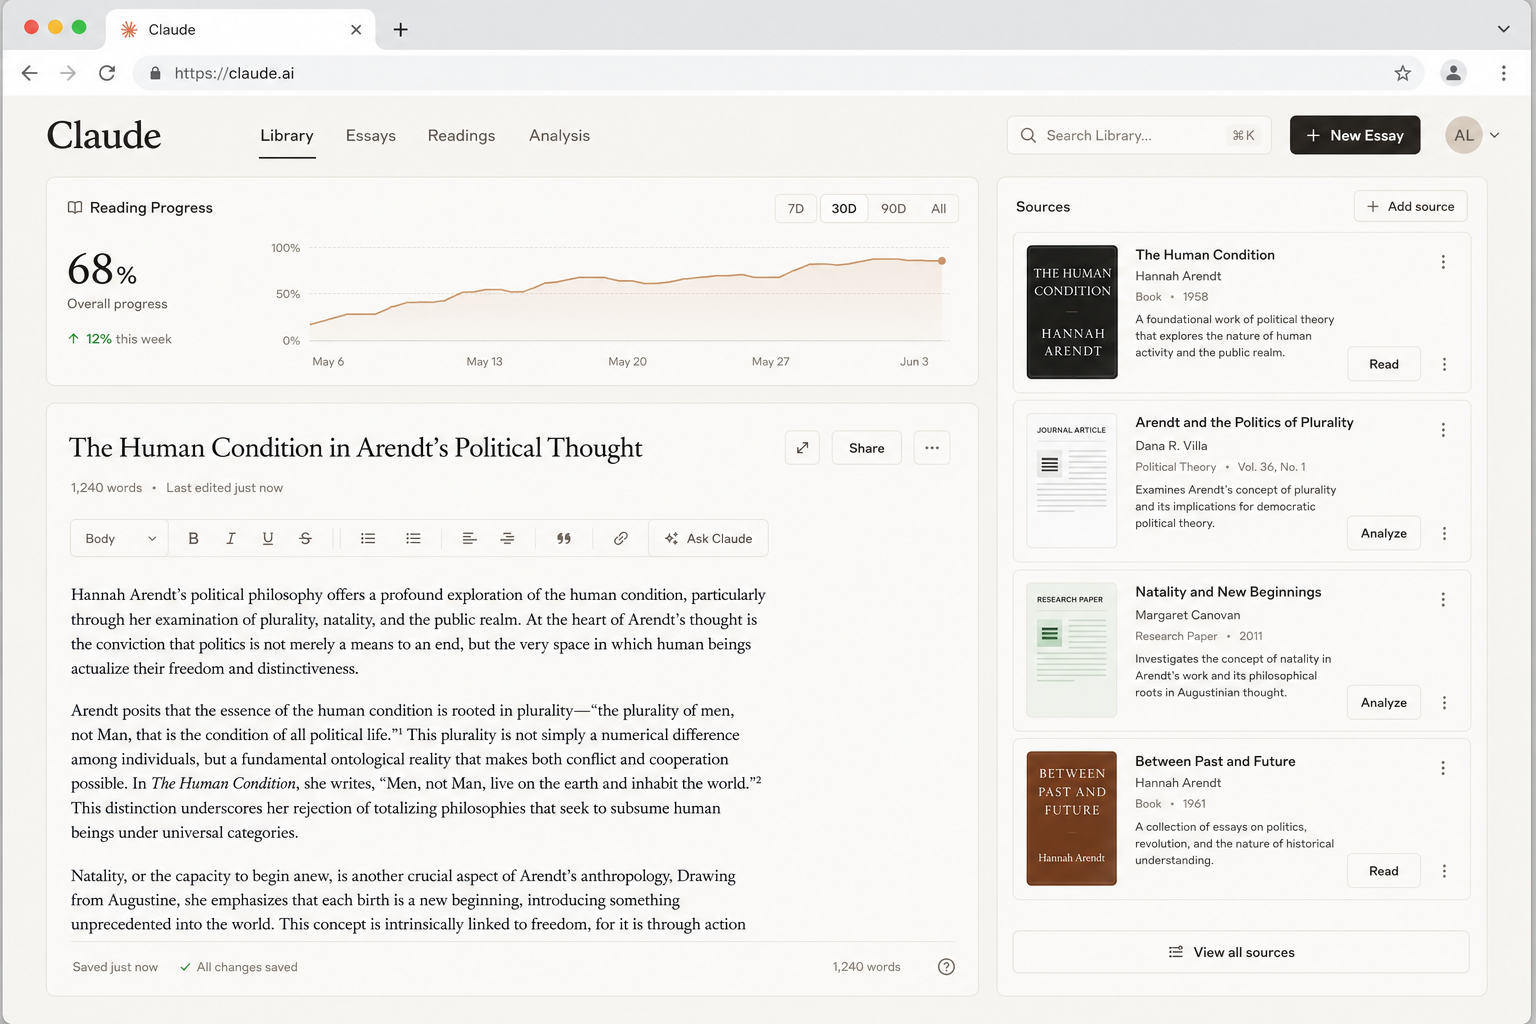Open the Readings tab
Viewport: 1536px width, 1024px height.
coord(461,135)
